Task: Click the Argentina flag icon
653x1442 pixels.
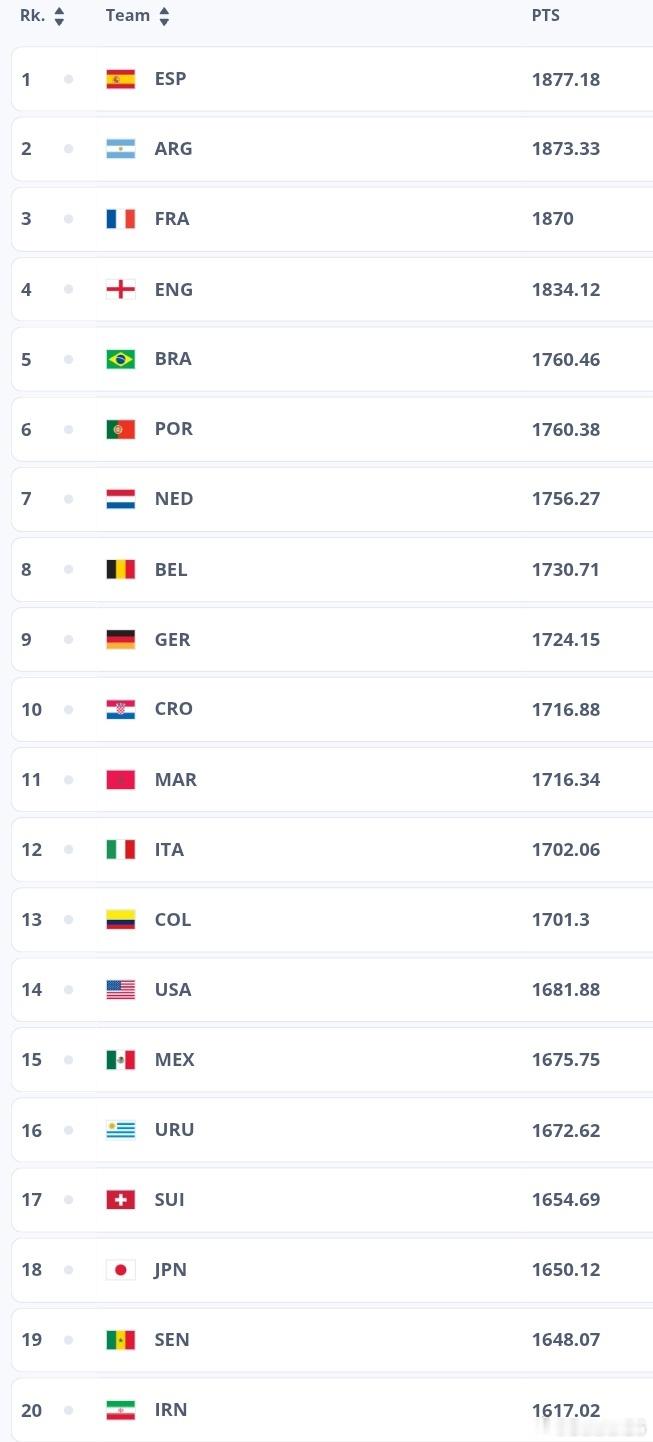Action: tap(120, 148)
